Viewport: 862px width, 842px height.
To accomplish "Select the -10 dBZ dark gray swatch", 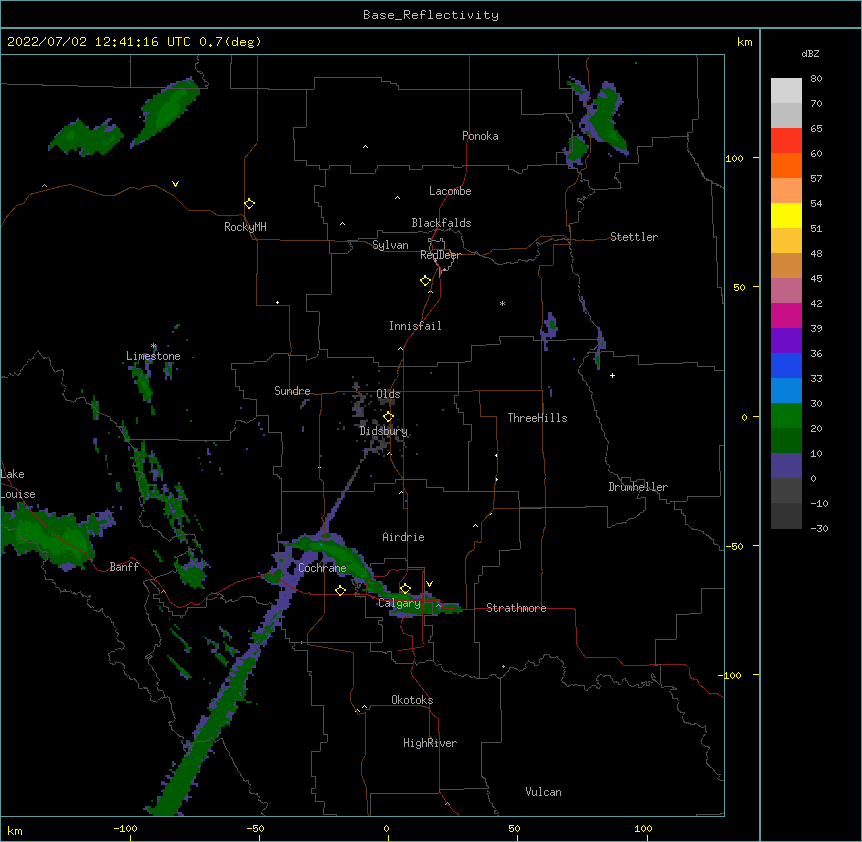I will tap(786, 516).
